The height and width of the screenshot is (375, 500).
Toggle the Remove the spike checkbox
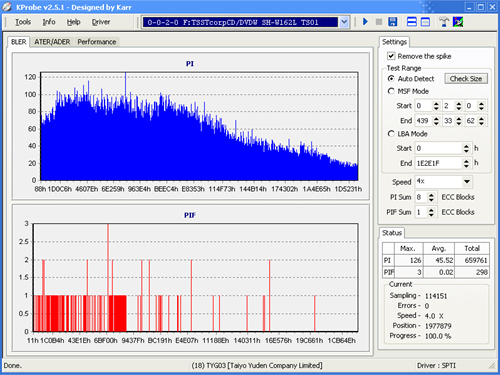(x=391, y=56)
